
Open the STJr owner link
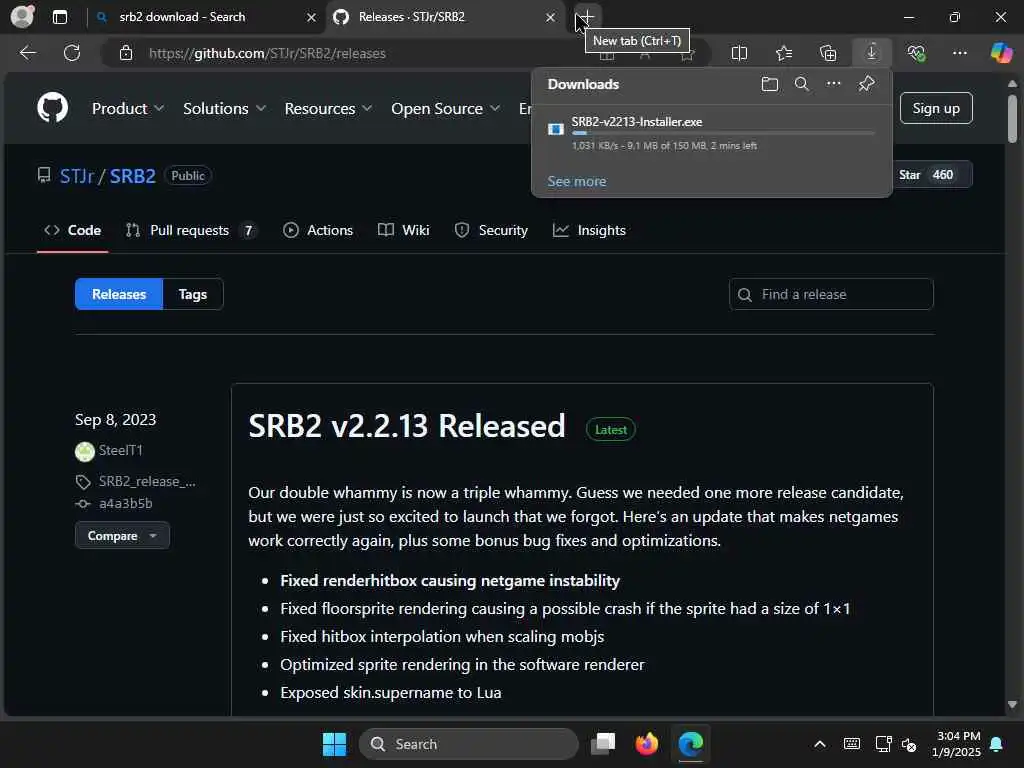[x=76, y=176]
